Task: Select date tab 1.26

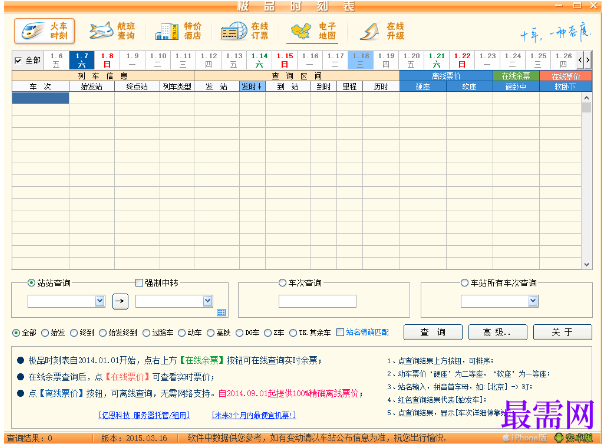Action: click(x=563, y=60)
